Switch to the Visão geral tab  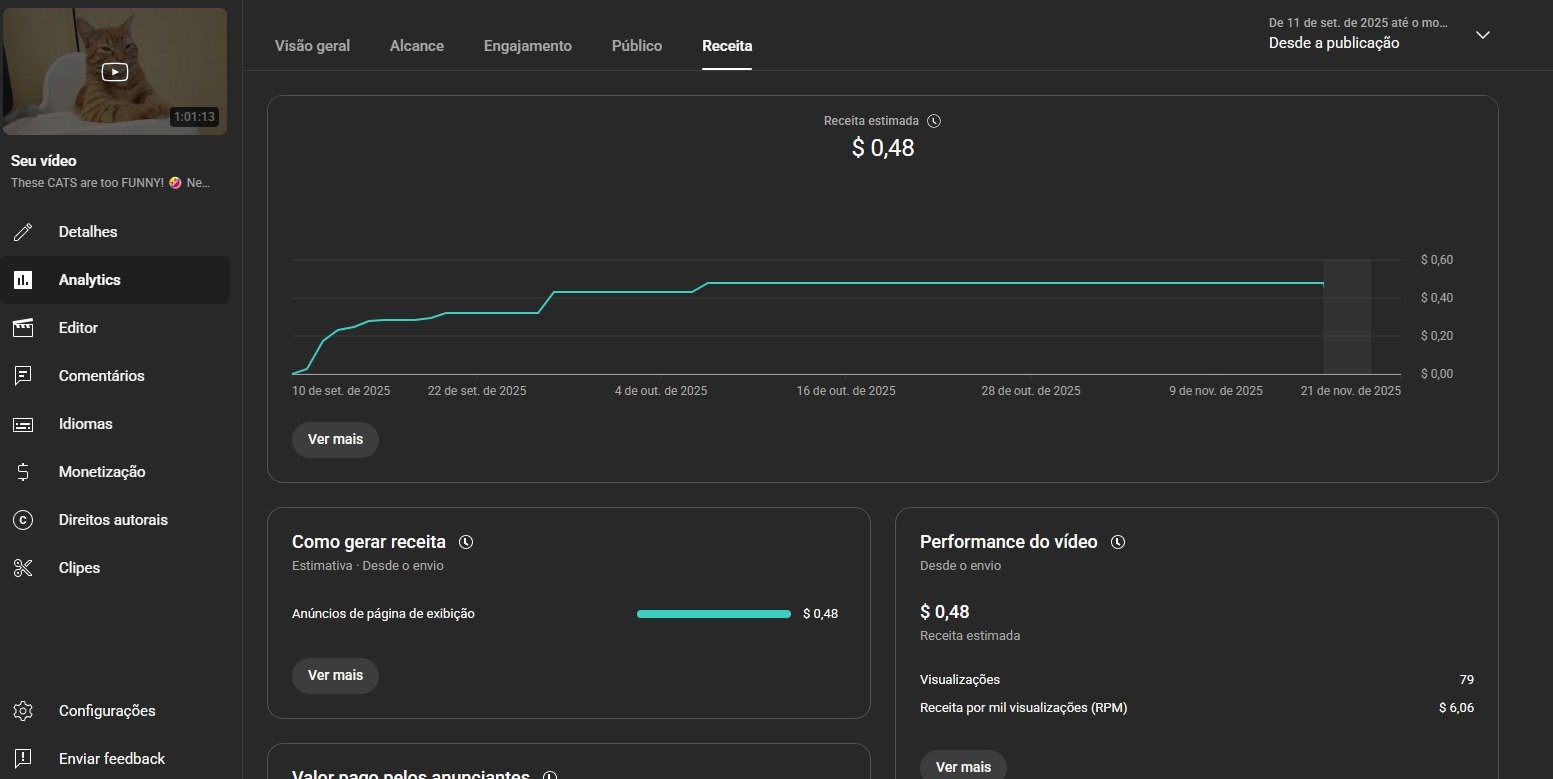[312, 46]
